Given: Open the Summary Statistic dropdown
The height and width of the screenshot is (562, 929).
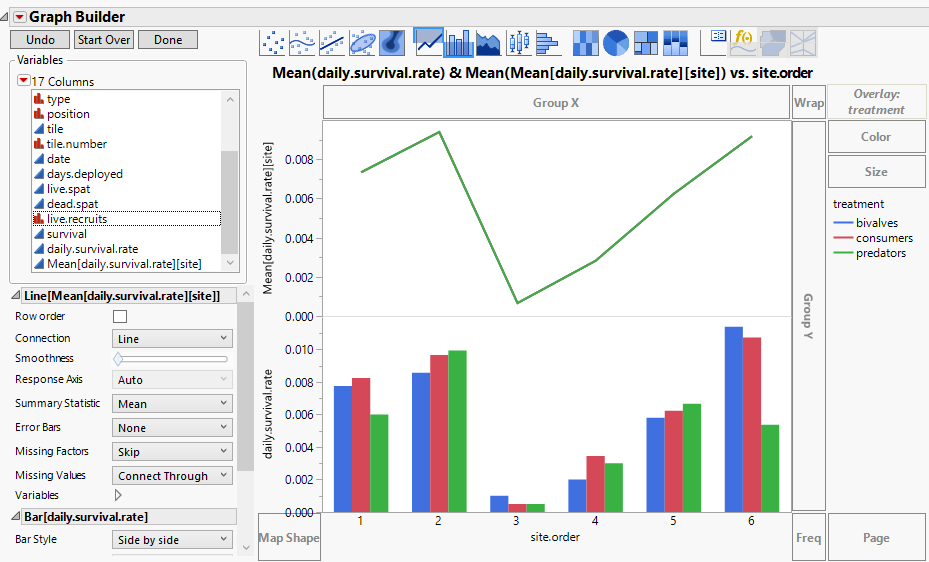Looking at the screenshot, I should [x=172, y=404].
